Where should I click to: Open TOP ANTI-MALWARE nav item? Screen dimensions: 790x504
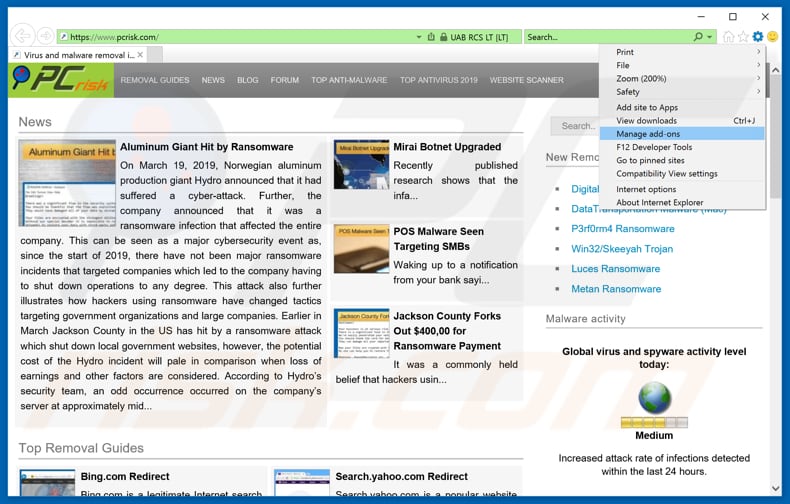349,80
